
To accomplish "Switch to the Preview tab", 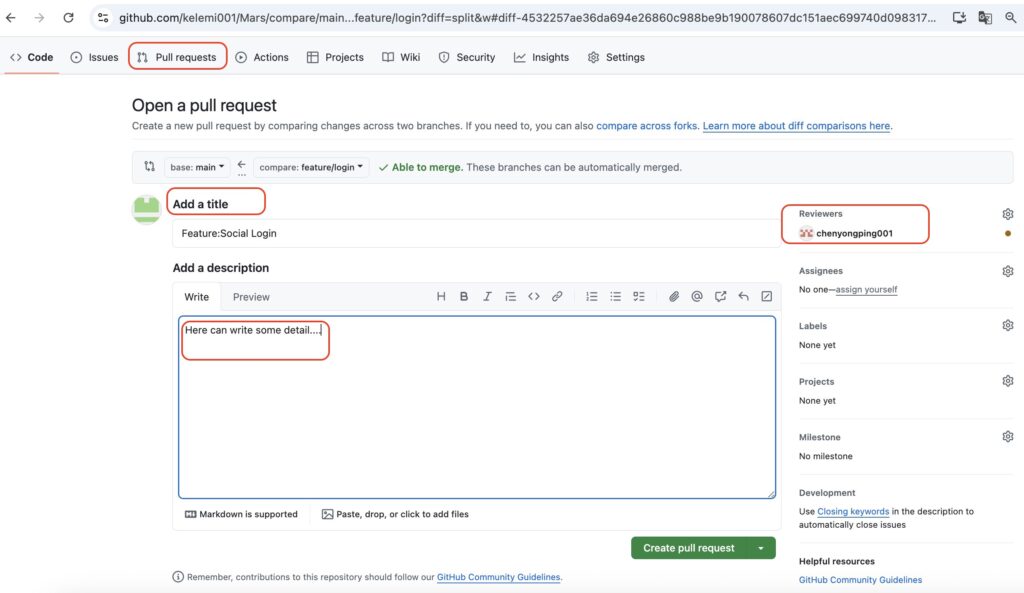I will pos(251,297).
